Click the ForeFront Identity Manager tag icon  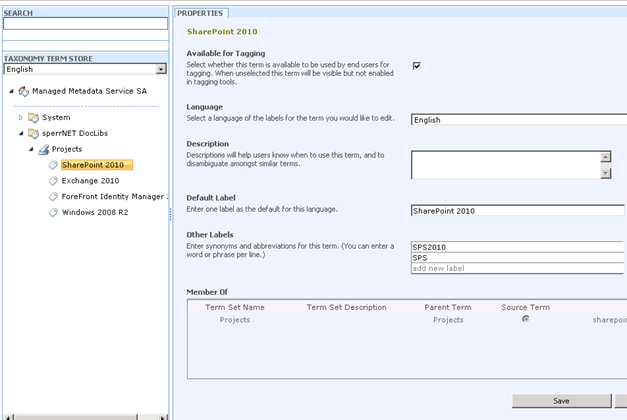[x=53, y=196]
